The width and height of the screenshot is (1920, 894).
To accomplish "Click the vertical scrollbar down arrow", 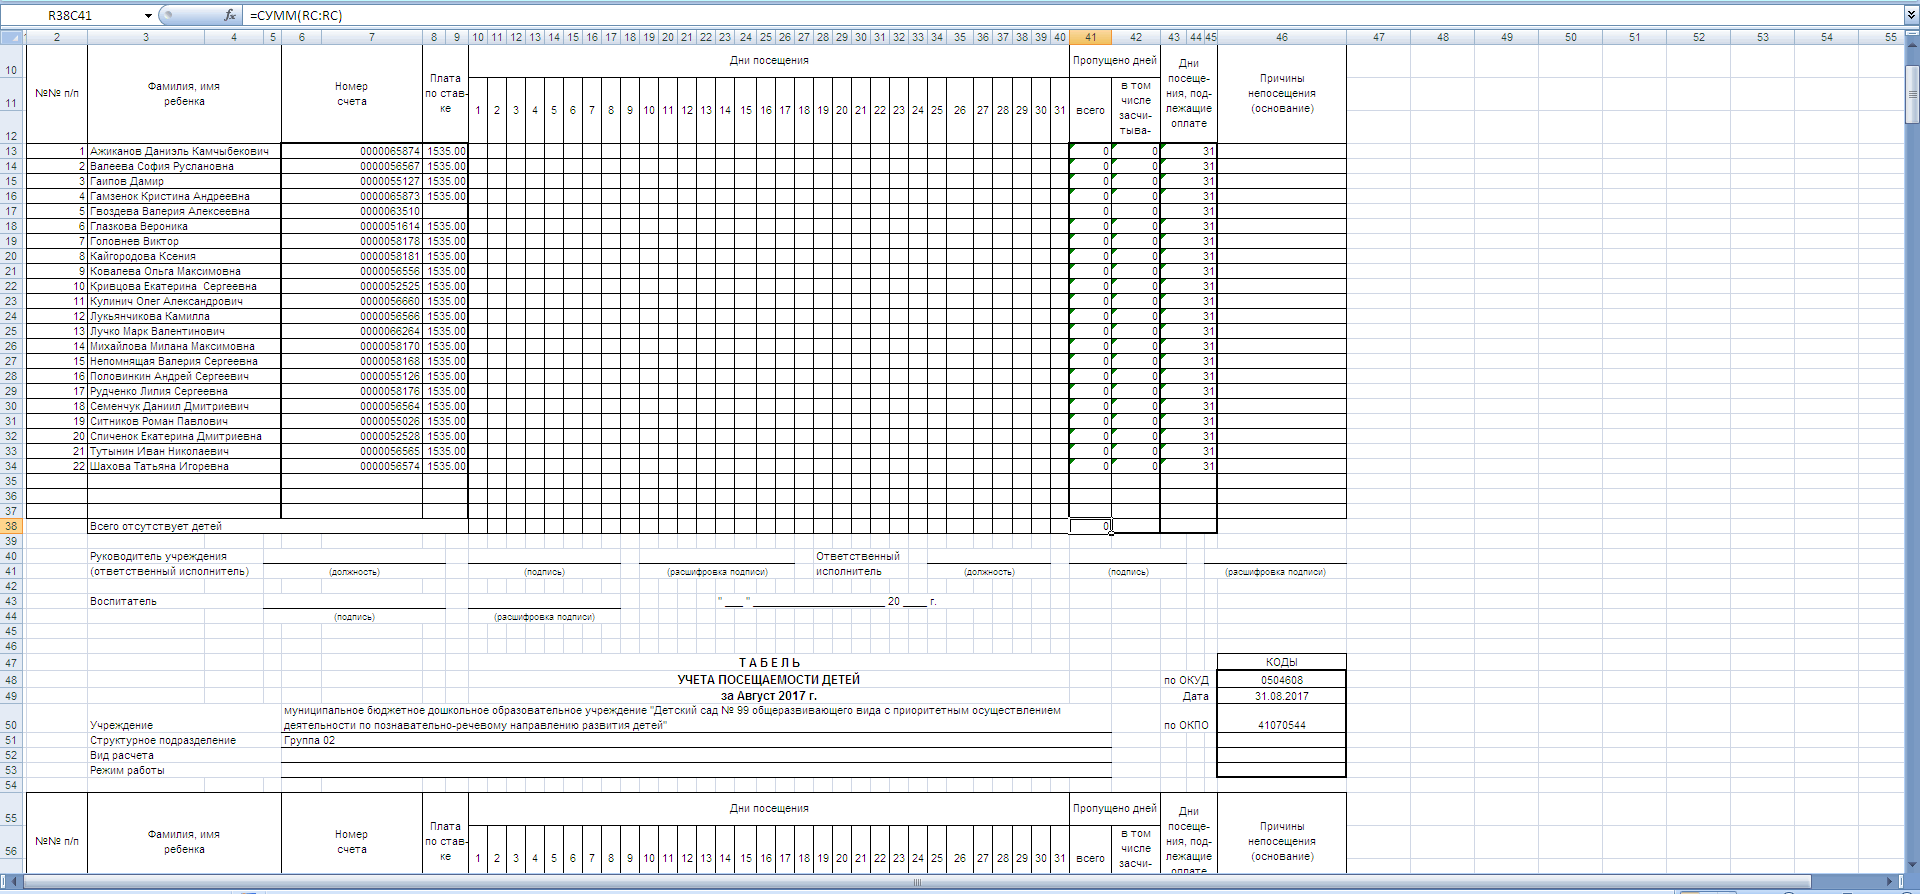I will (x=1912, y=866).
